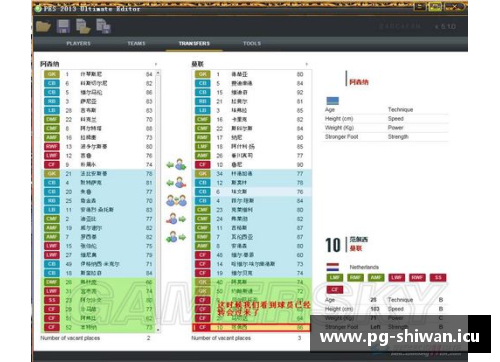Save with the floppy disk toolbar icon

pyautogui.click(x=63, y=26)
